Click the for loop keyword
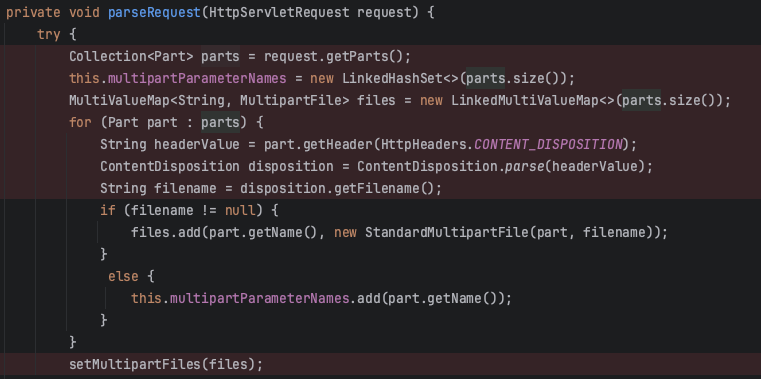Image resolution: width=761 pixels, height=379 pixels. [80, 122]
